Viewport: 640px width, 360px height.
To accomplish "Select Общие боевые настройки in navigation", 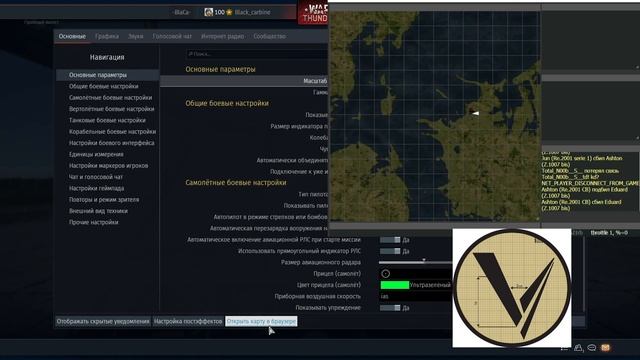I will [x=104, y=87].
